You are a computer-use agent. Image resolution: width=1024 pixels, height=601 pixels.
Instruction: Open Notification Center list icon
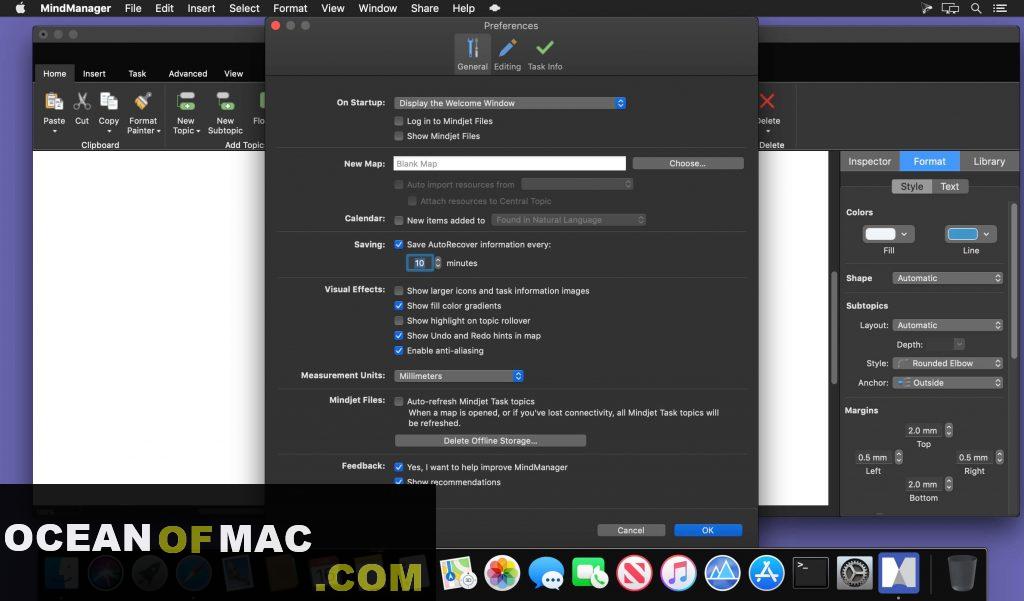tap(1000, 8)
